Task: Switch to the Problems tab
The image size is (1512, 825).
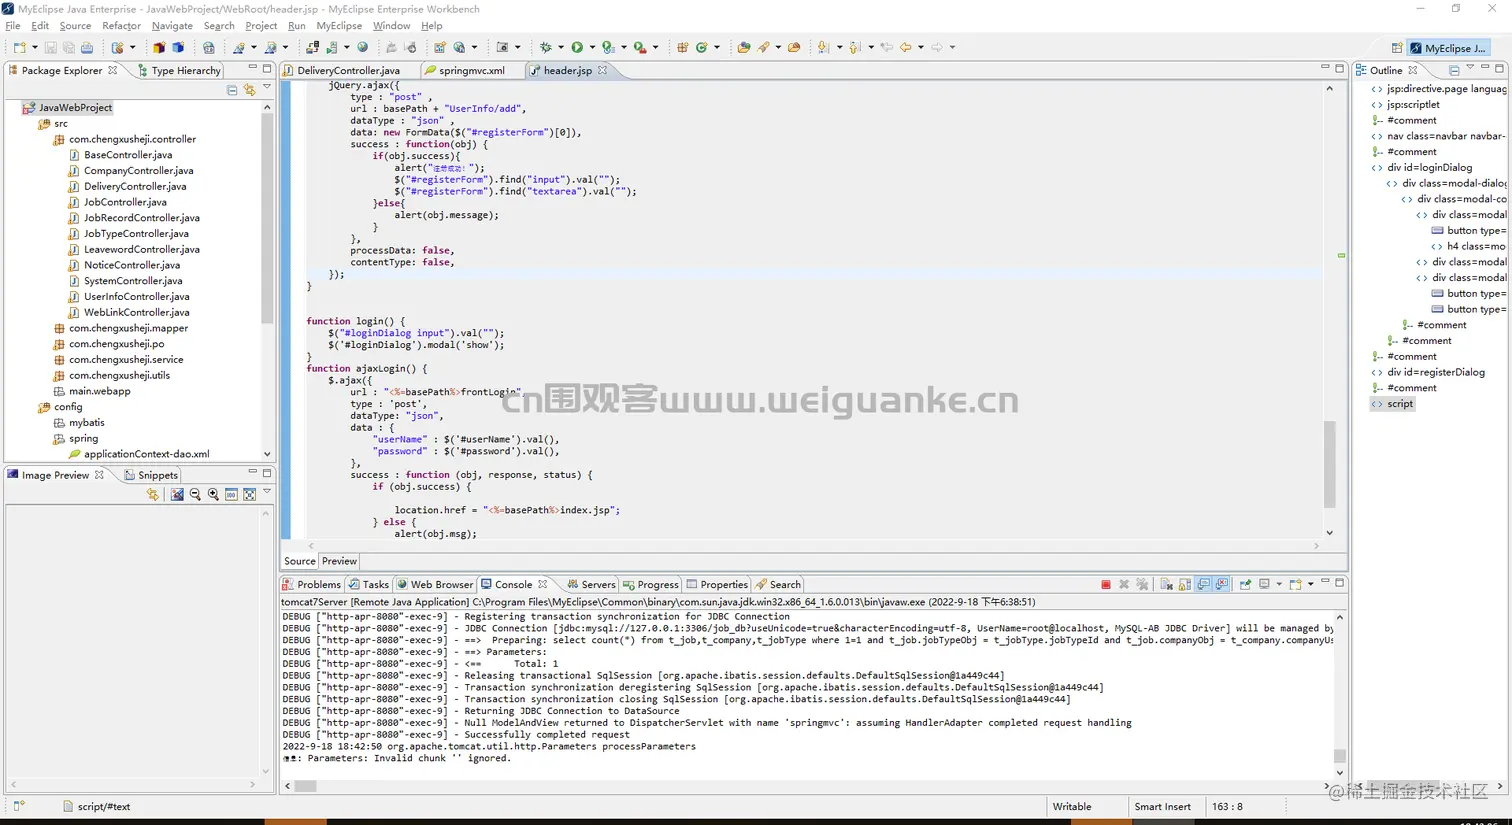Action: point(312,584)
